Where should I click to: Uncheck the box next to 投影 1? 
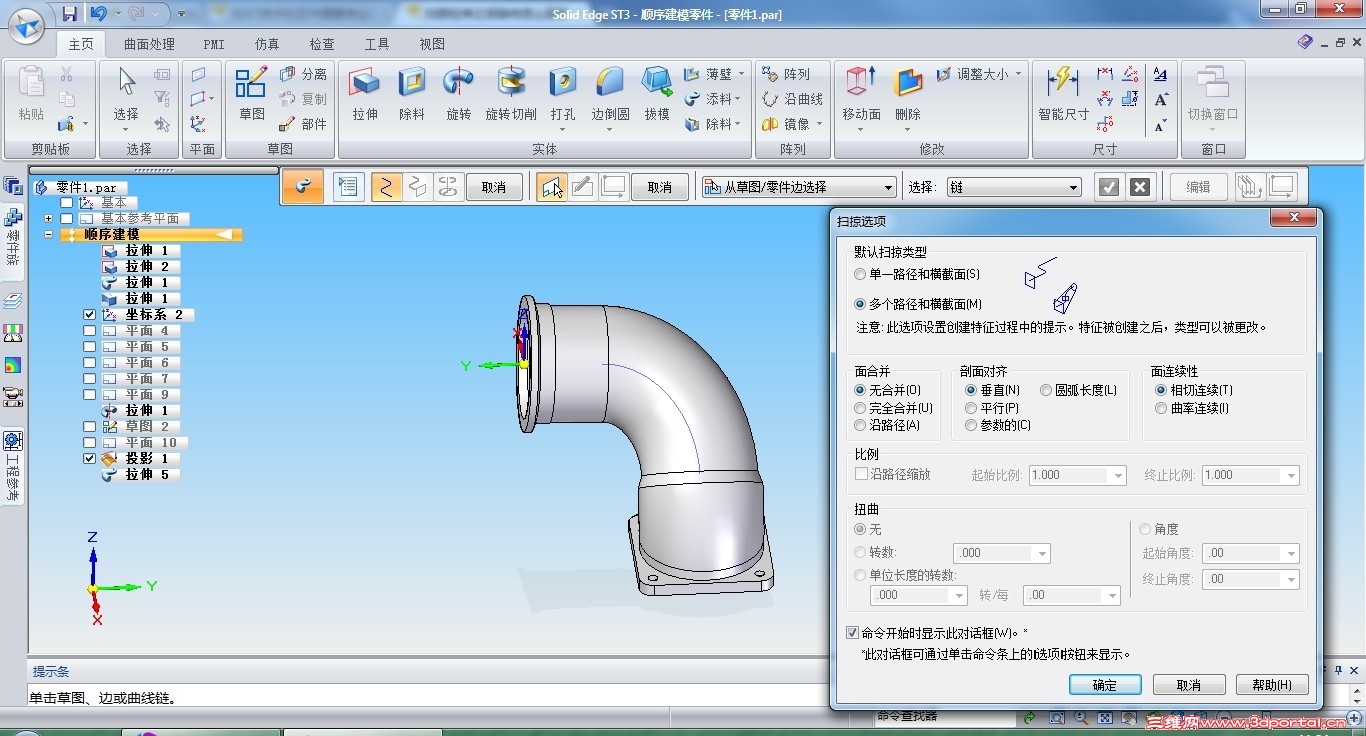coord(91,459)
